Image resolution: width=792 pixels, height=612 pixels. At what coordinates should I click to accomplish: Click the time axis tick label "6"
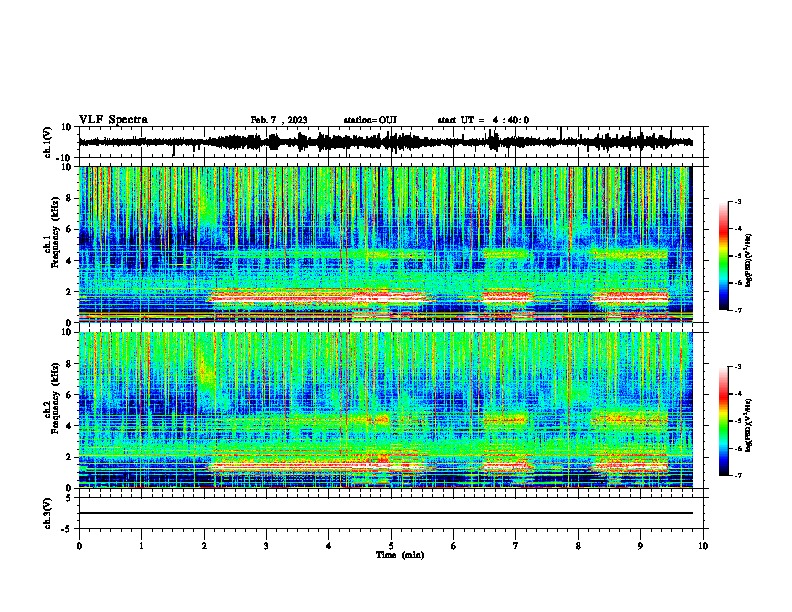454,546
